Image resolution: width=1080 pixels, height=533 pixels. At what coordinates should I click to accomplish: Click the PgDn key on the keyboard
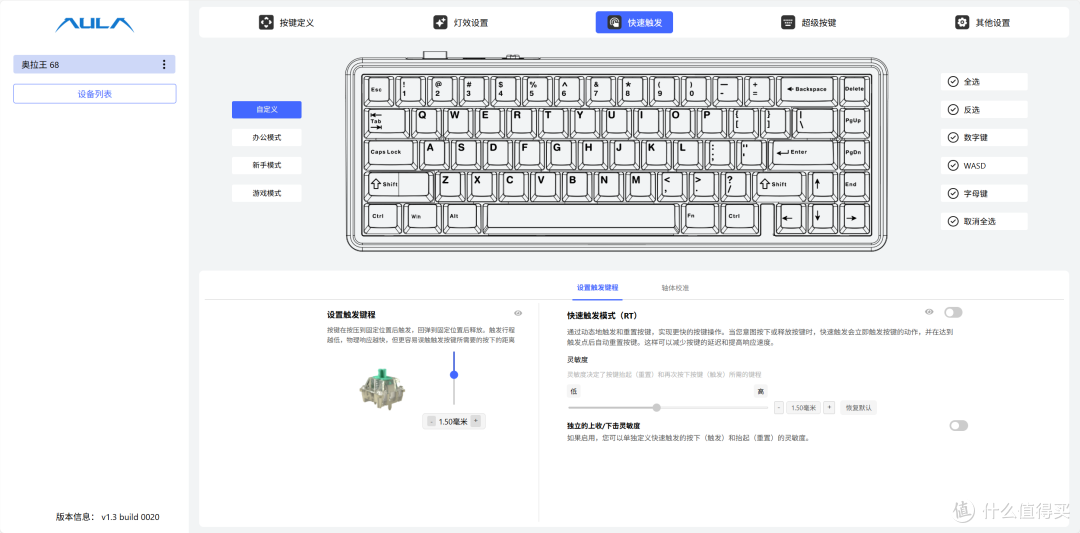coord(854,153)
